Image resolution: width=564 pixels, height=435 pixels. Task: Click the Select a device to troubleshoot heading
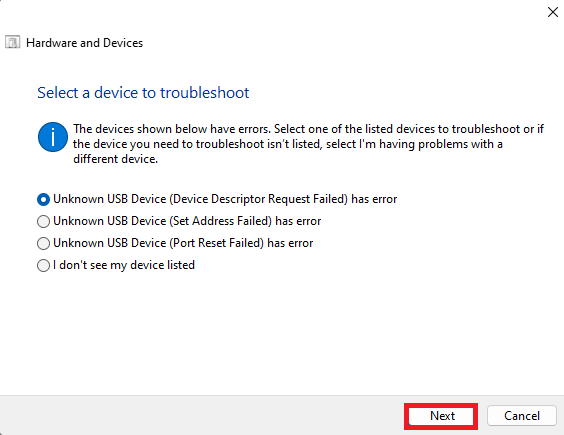click(x=143, y=93)
